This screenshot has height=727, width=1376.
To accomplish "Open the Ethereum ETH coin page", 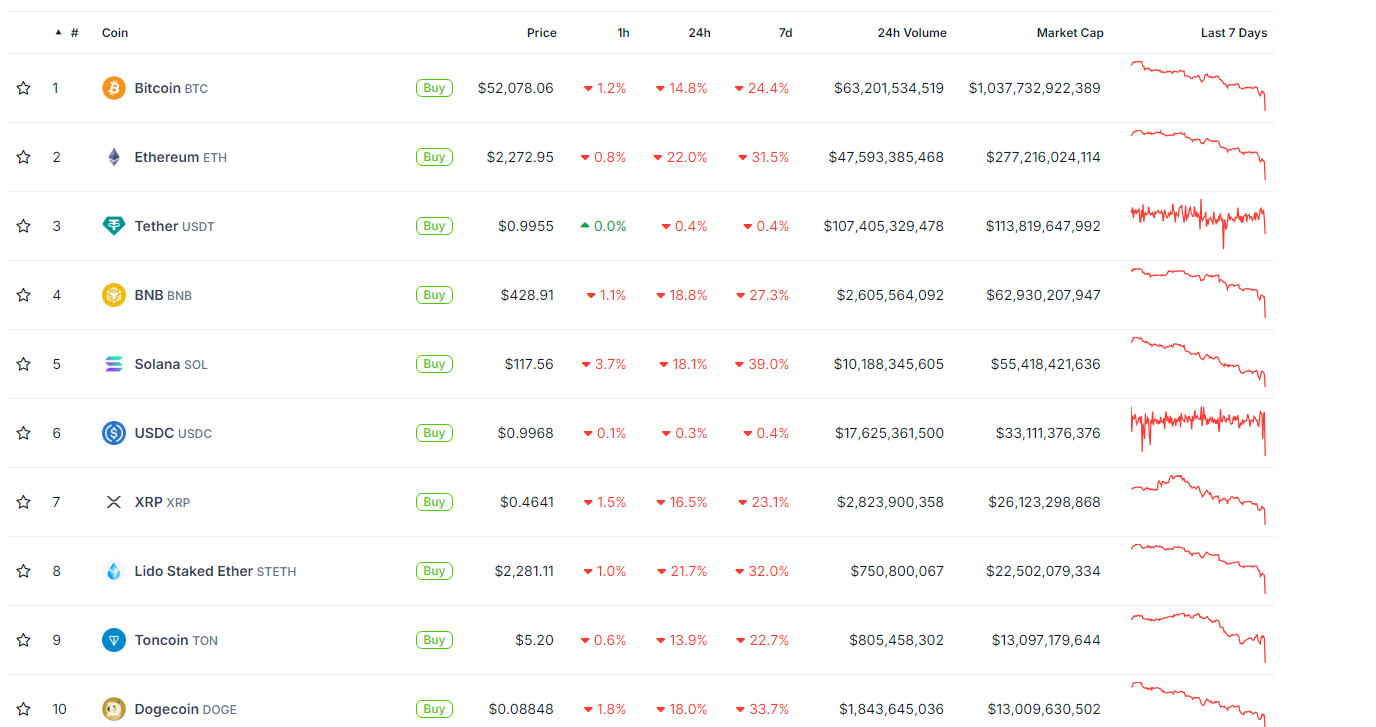I will (181, 157).
